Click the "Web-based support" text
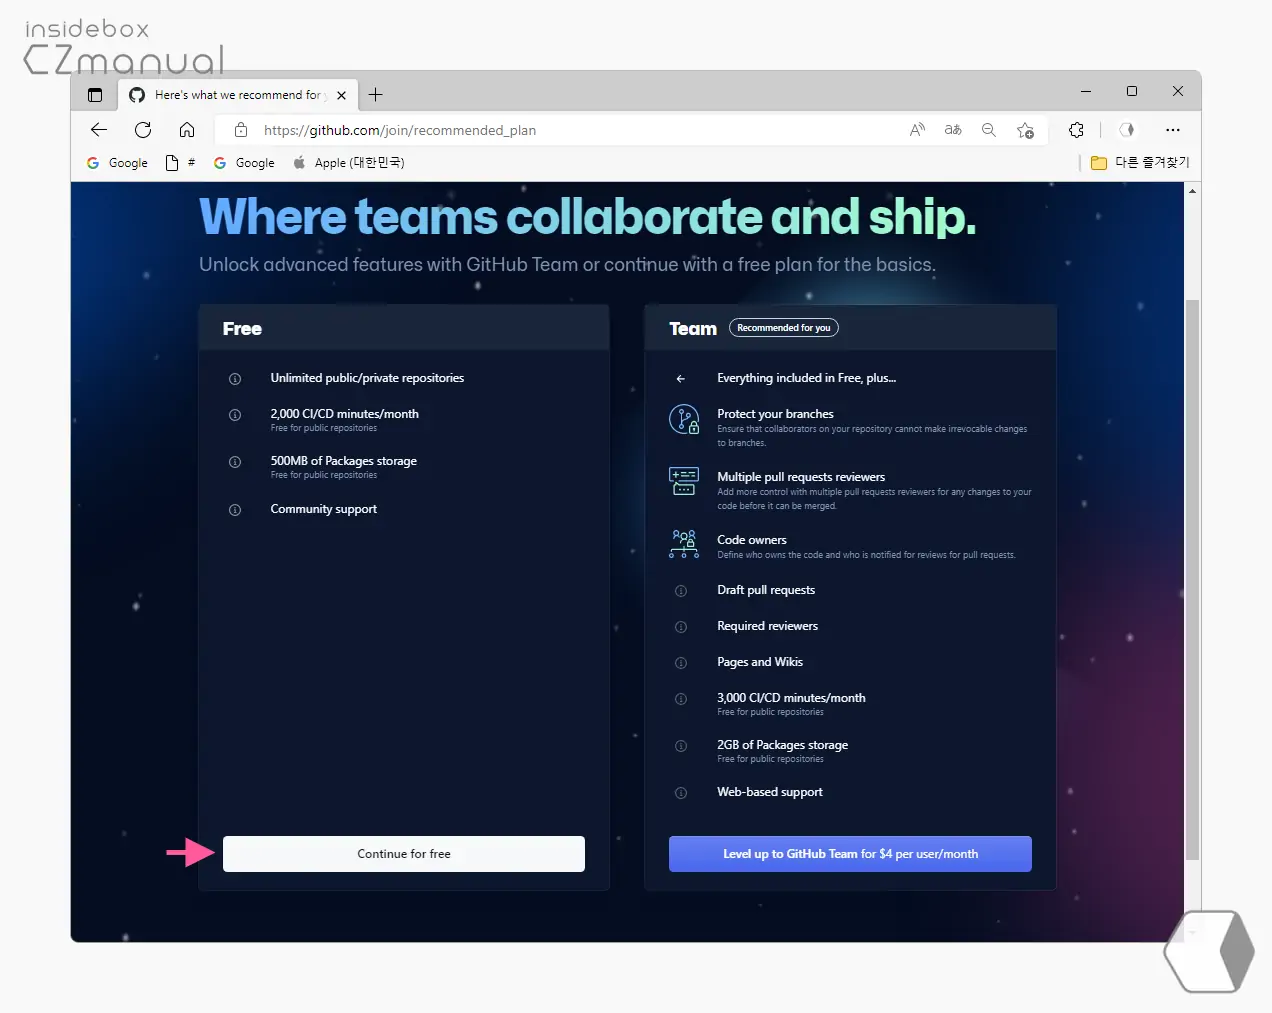This screenshot has height=1013, width=1272. click(770, 792)
